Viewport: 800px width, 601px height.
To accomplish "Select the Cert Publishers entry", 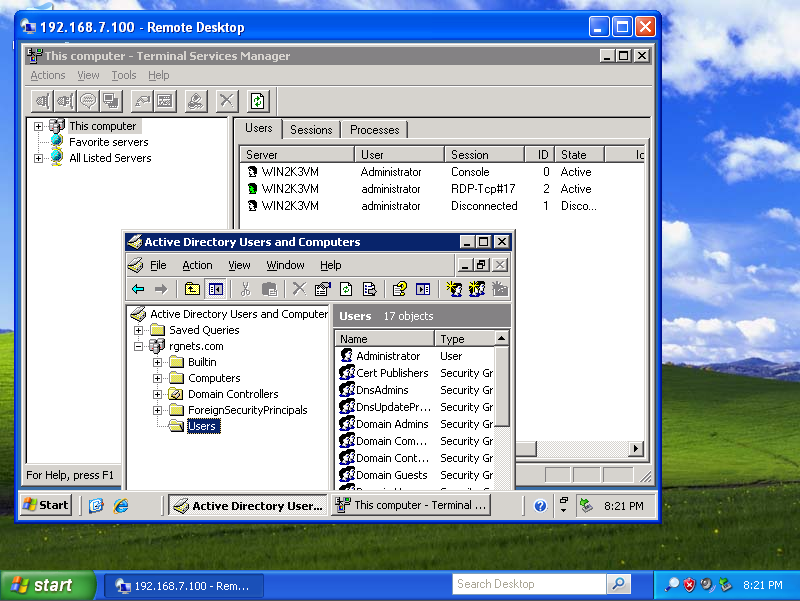I will 392,373.
